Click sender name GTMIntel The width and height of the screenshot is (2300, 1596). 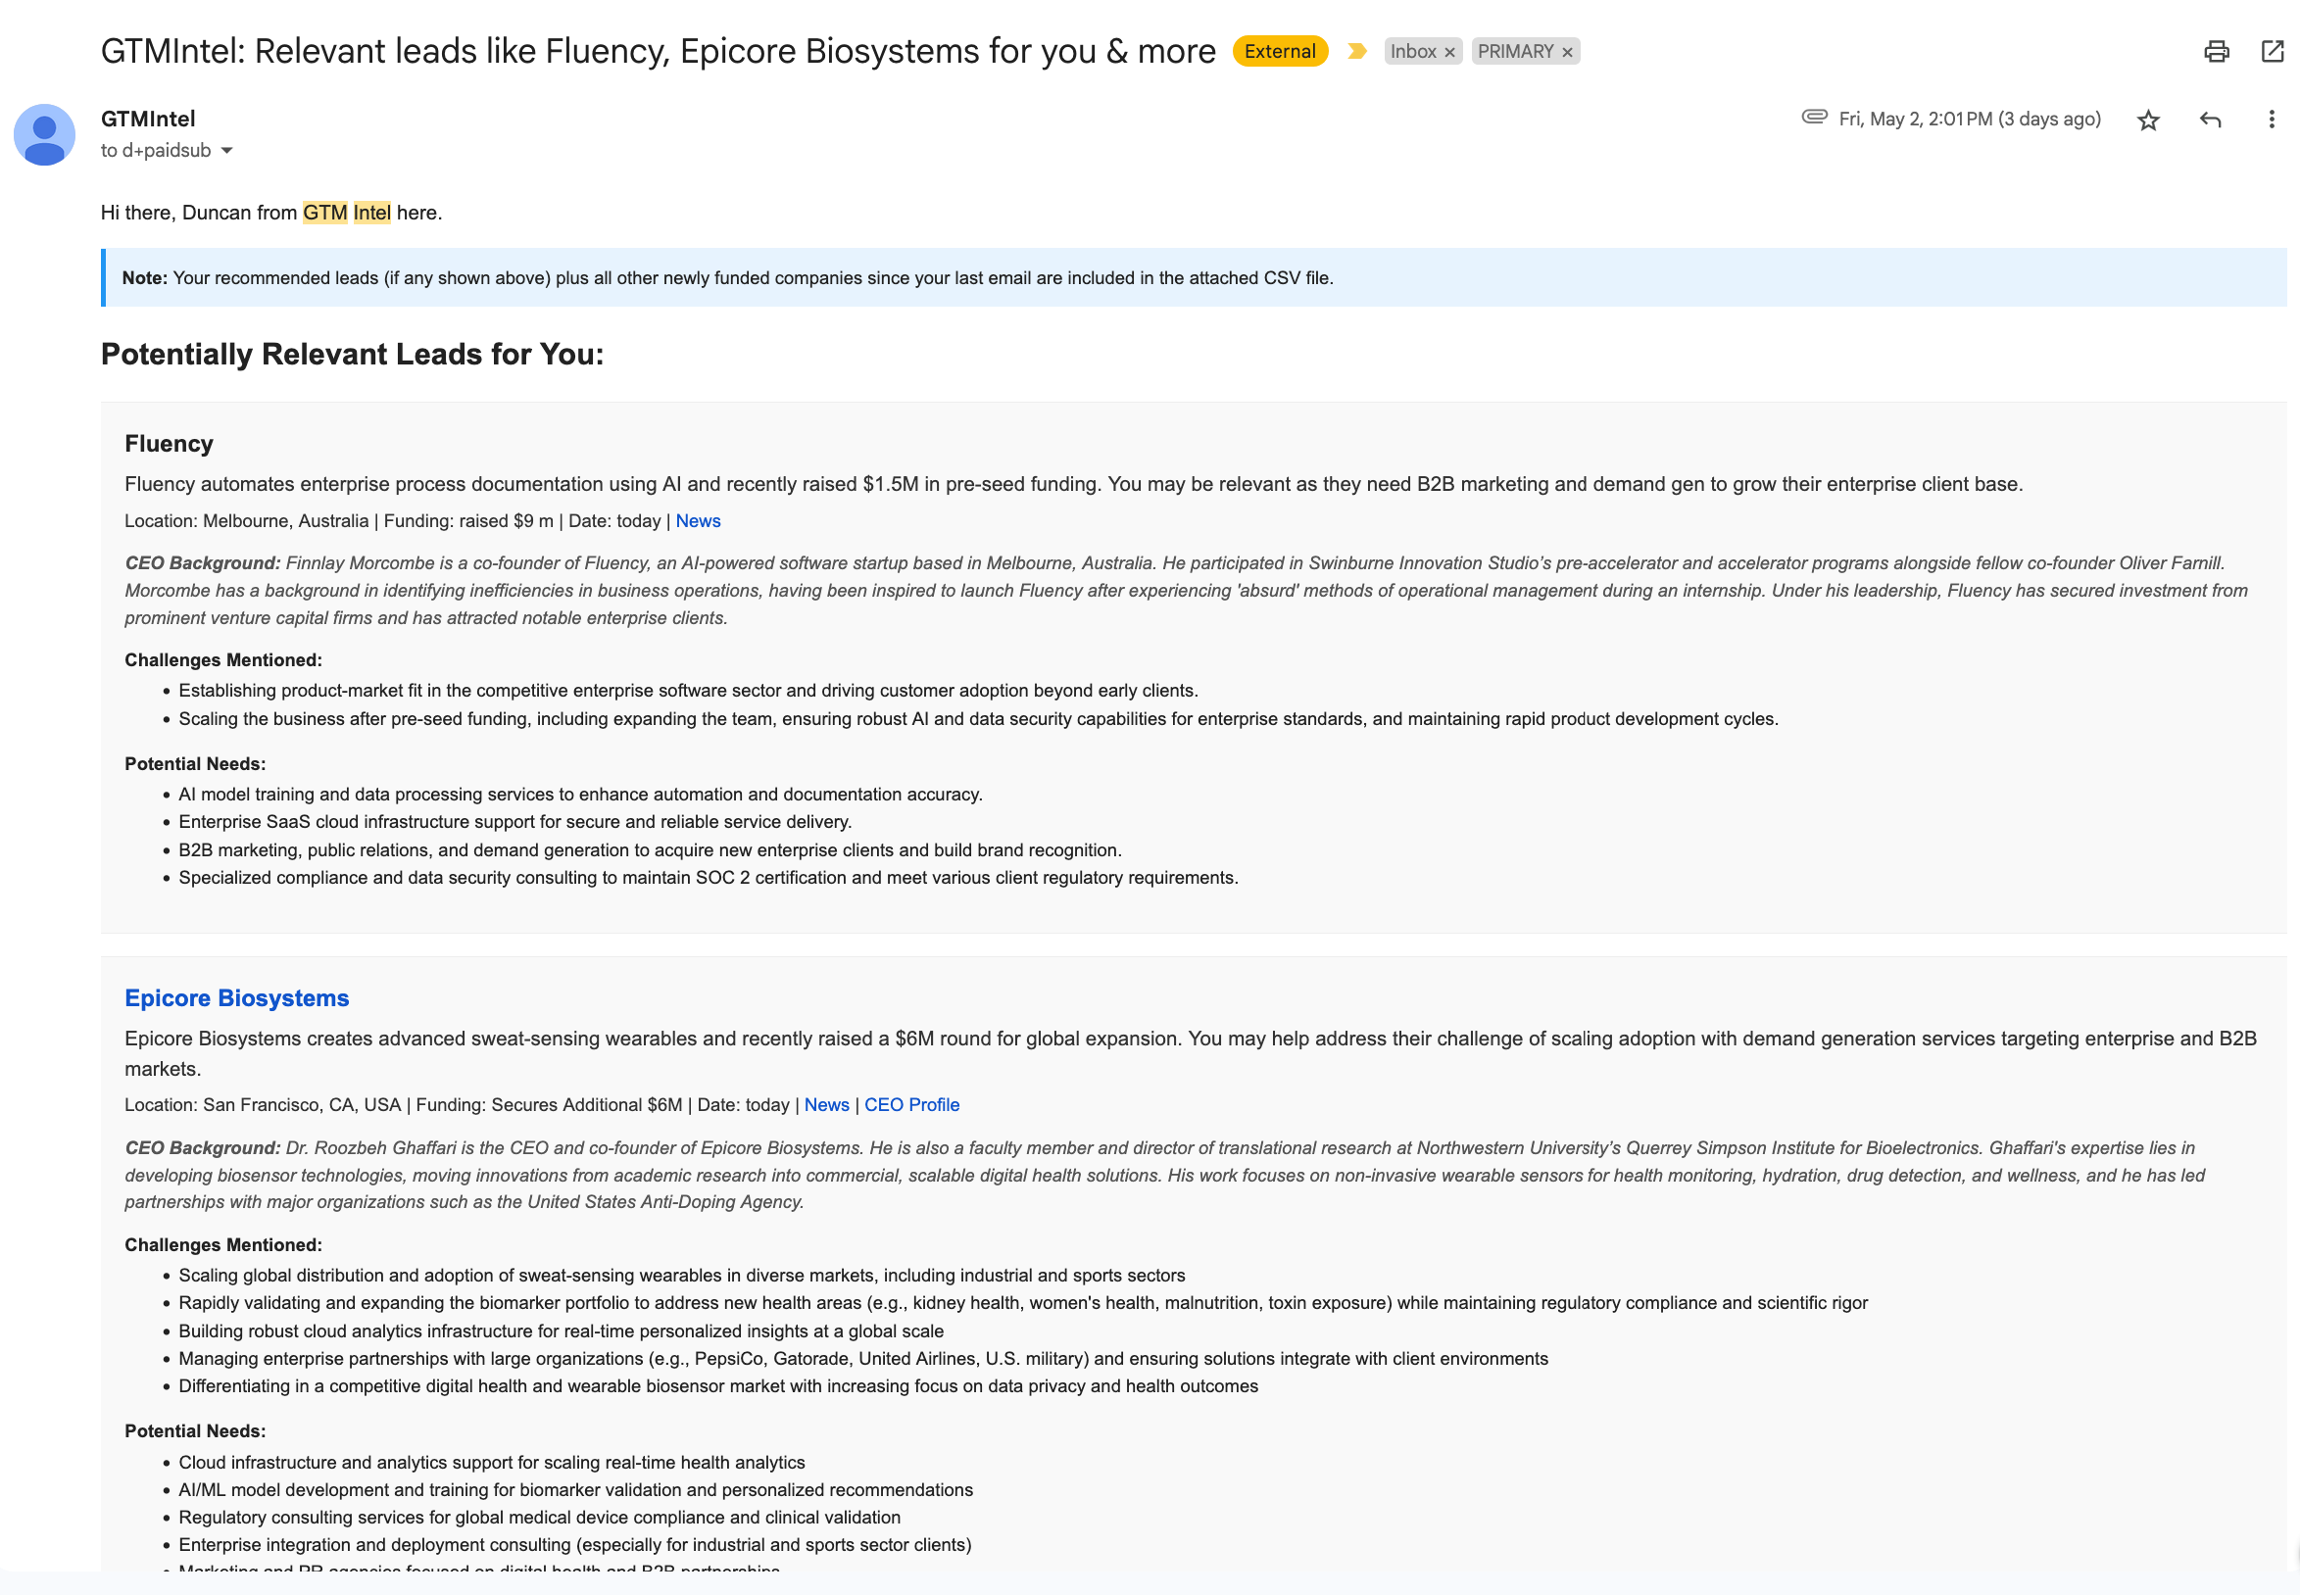pyautogui.click(x=148, y=119)
